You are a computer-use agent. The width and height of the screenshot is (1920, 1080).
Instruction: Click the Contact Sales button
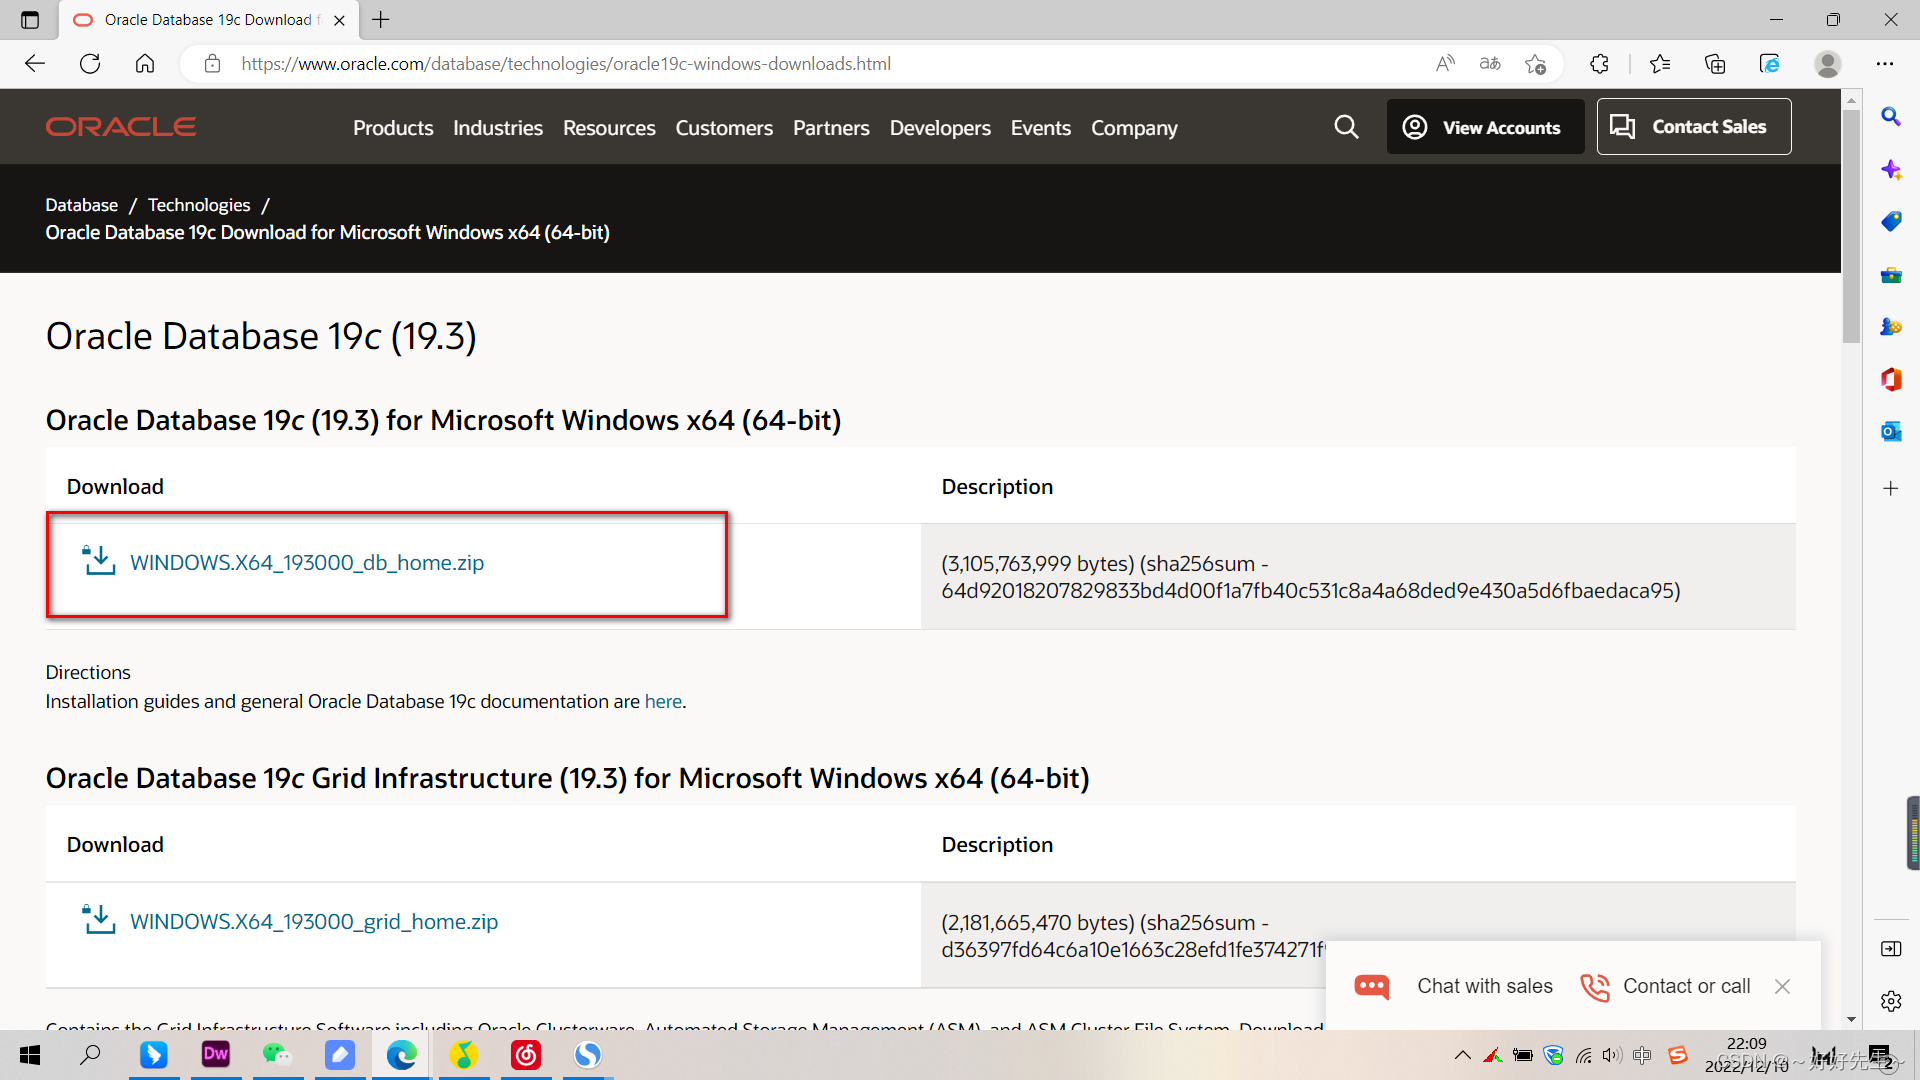click(1694, 126)
